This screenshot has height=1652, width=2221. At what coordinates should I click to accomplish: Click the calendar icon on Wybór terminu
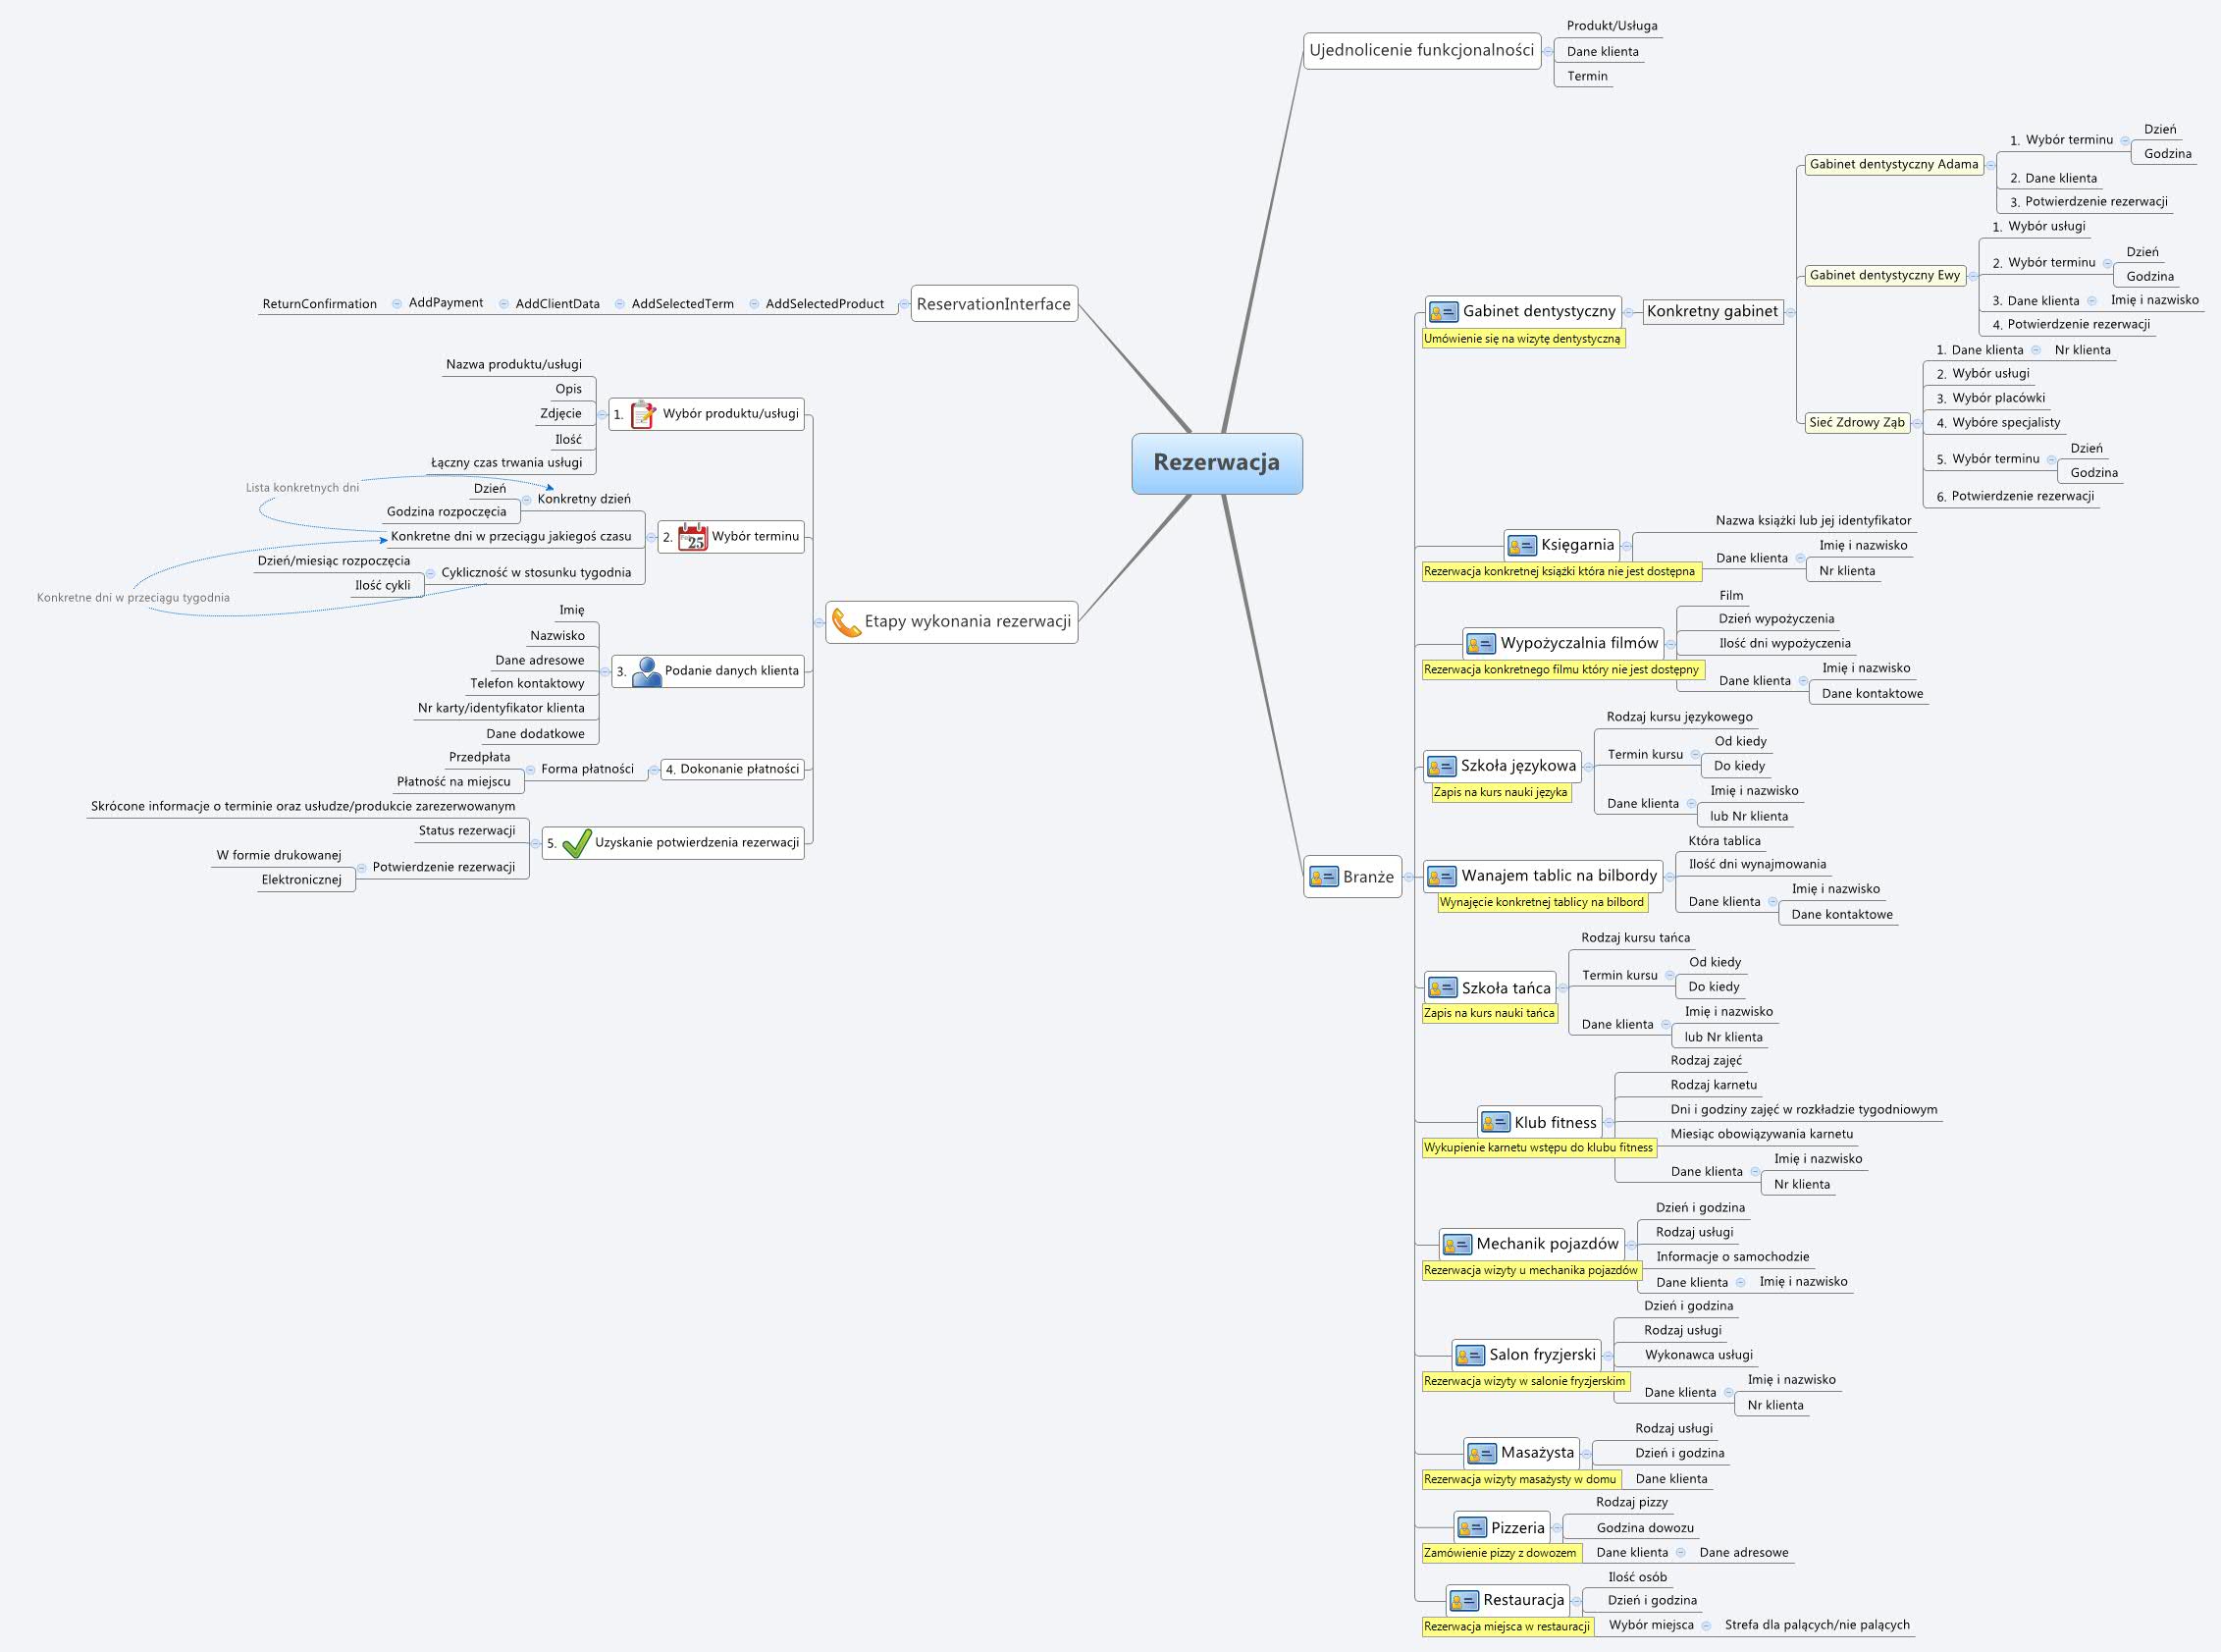(692, 537)
